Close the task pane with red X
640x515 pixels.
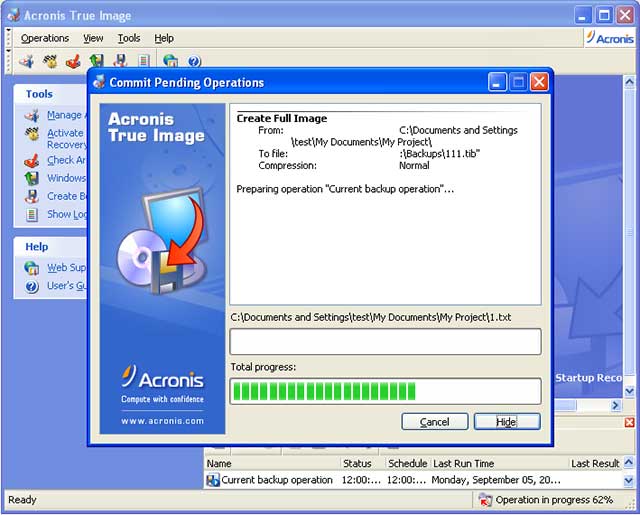pyautogui.click(x=629, y=423)
